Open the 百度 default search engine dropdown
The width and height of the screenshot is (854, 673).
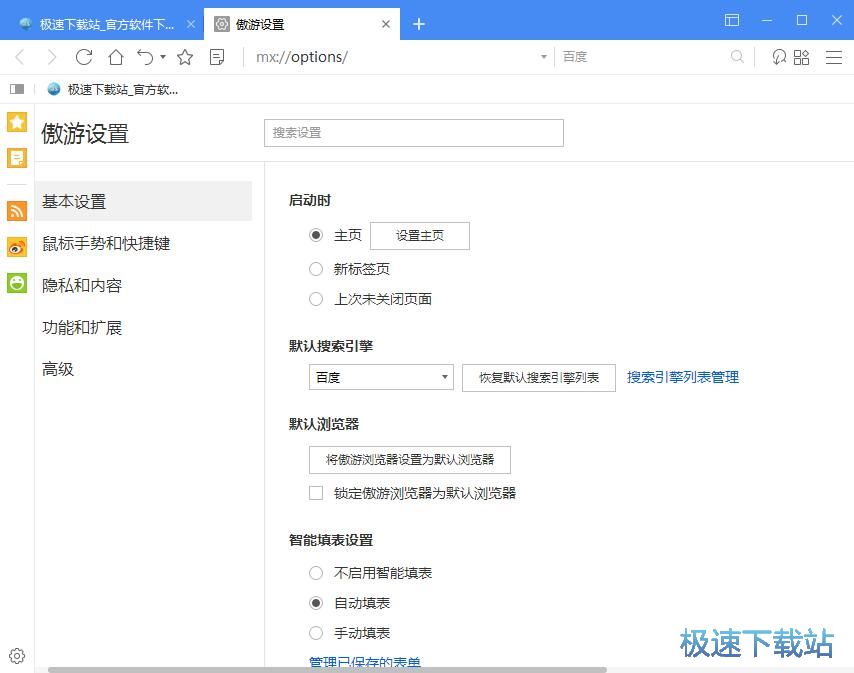pyautogui.click(x=381, y=377)
